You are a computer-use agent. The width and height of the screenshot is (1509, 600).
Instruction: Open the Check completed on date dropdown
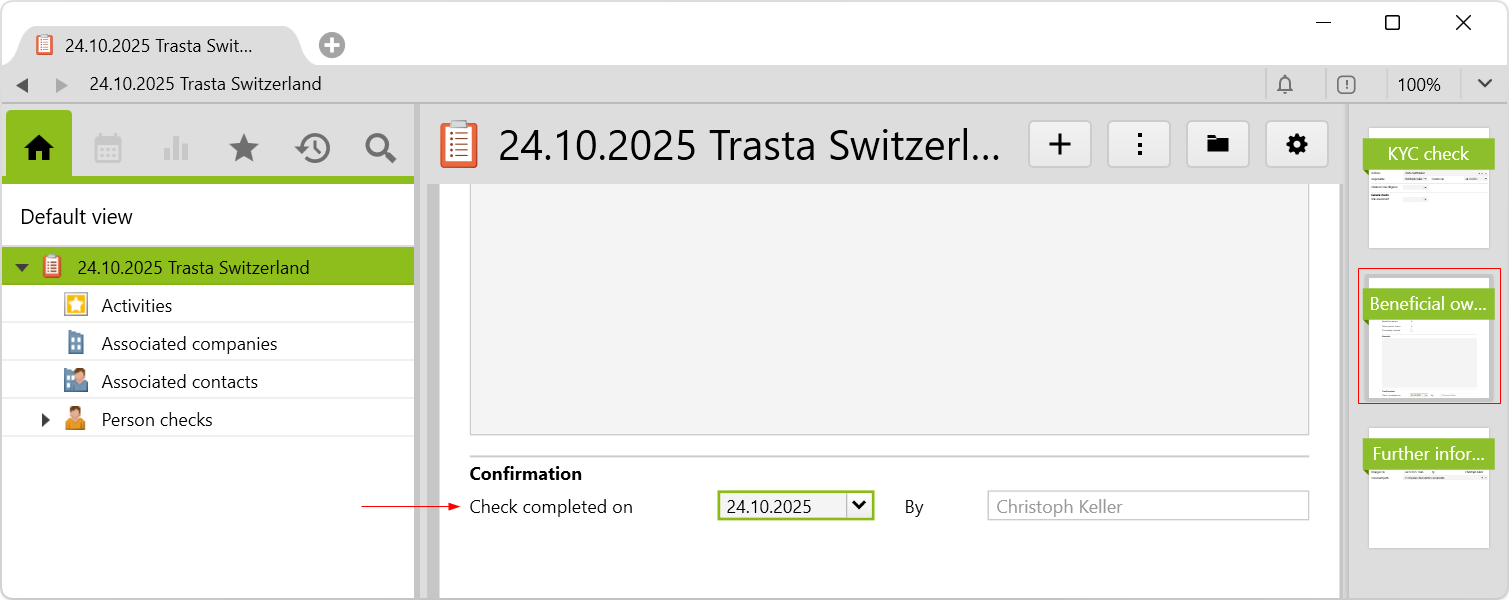(858, 506)
